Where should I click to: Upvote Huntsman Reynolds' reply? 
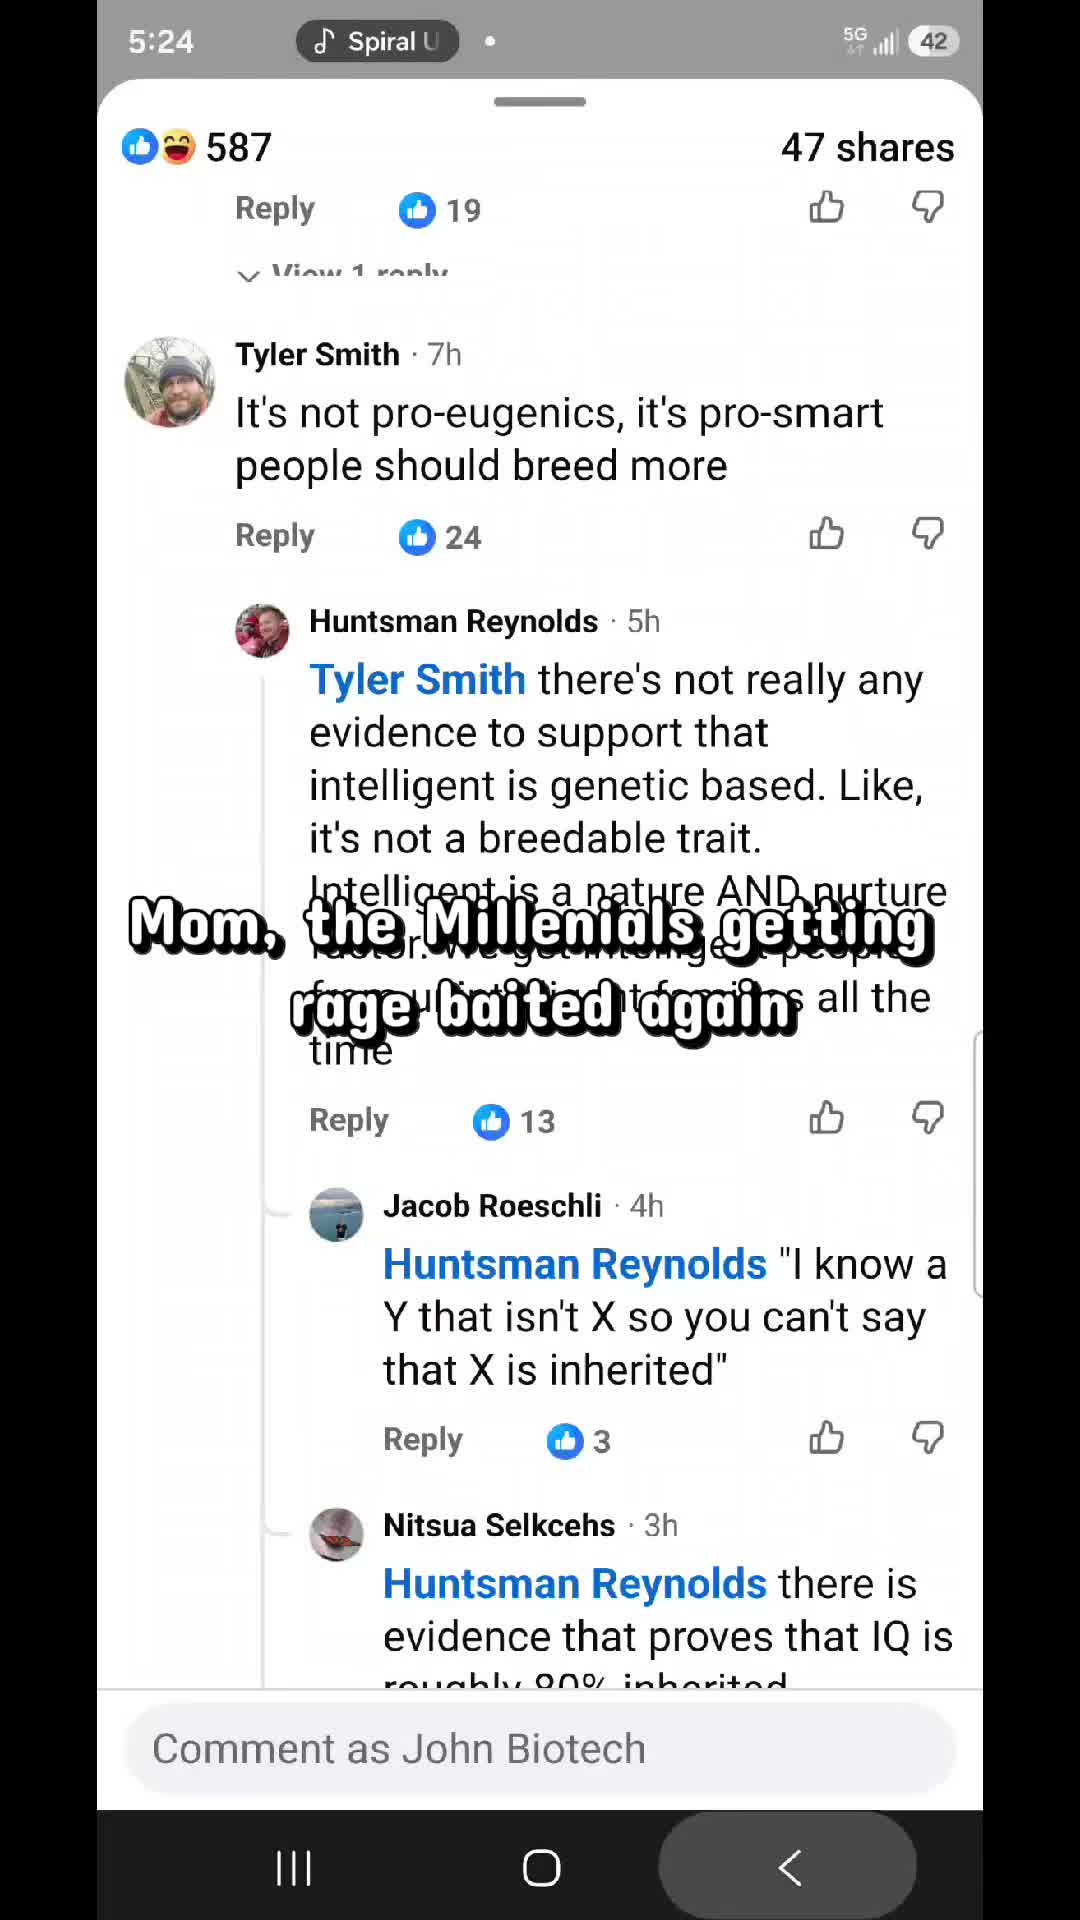coord(827,1118)
